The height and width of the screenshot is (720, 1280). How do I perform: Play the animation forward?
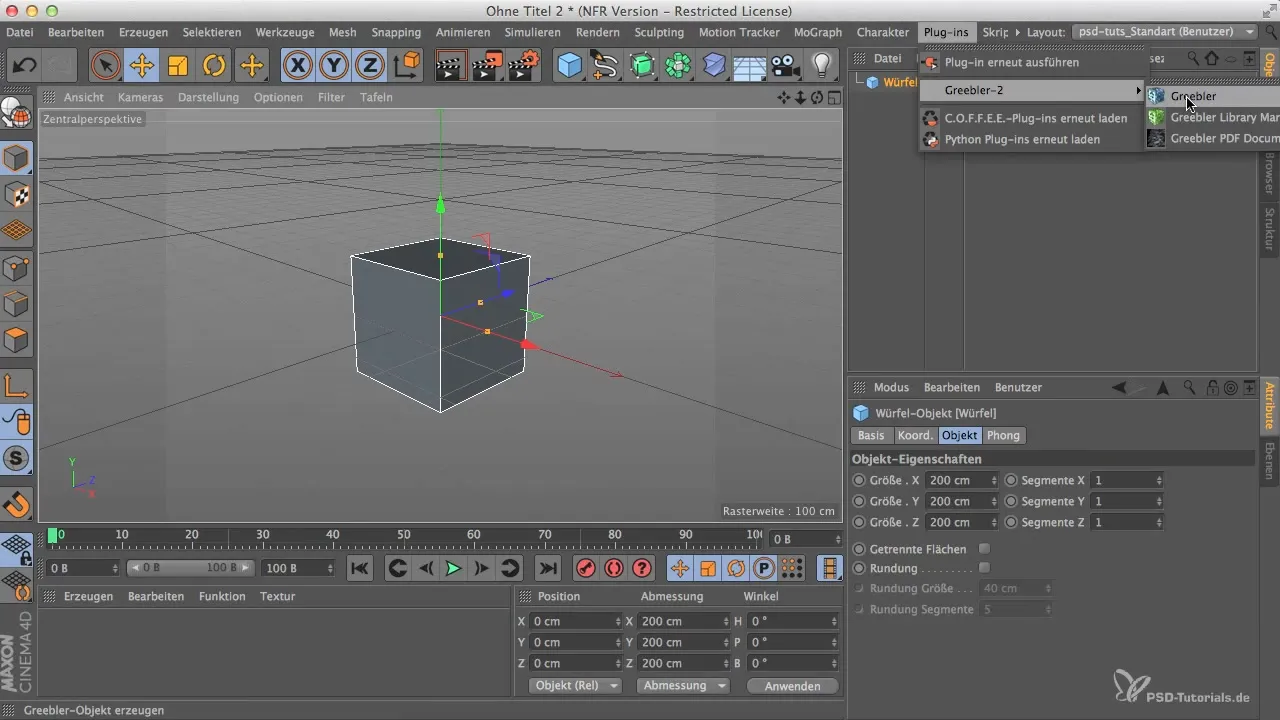[453, 568]
